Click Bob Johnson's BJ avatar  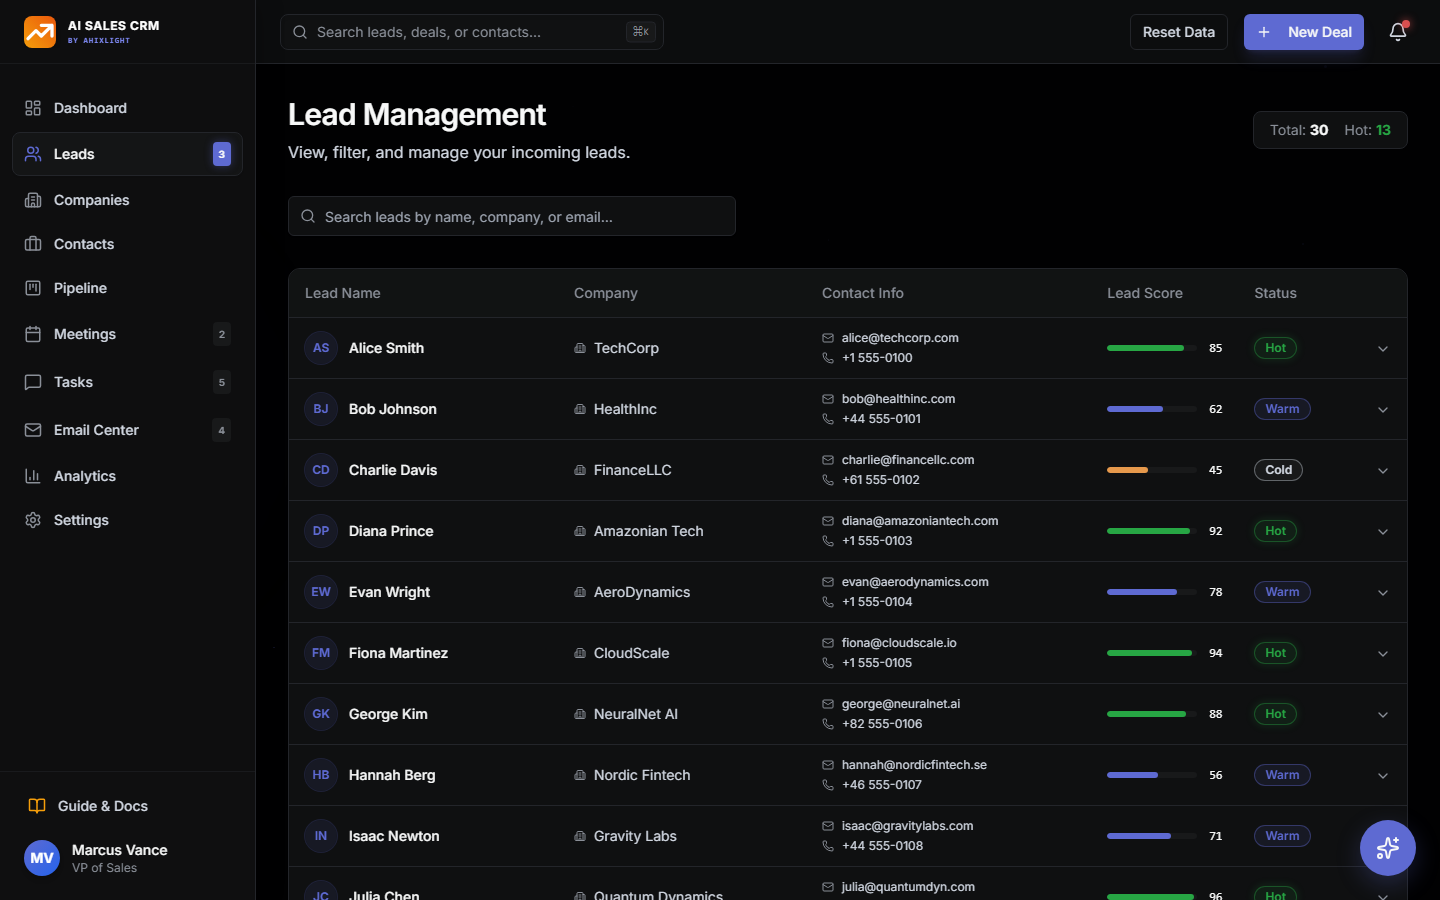coord(321,409)
